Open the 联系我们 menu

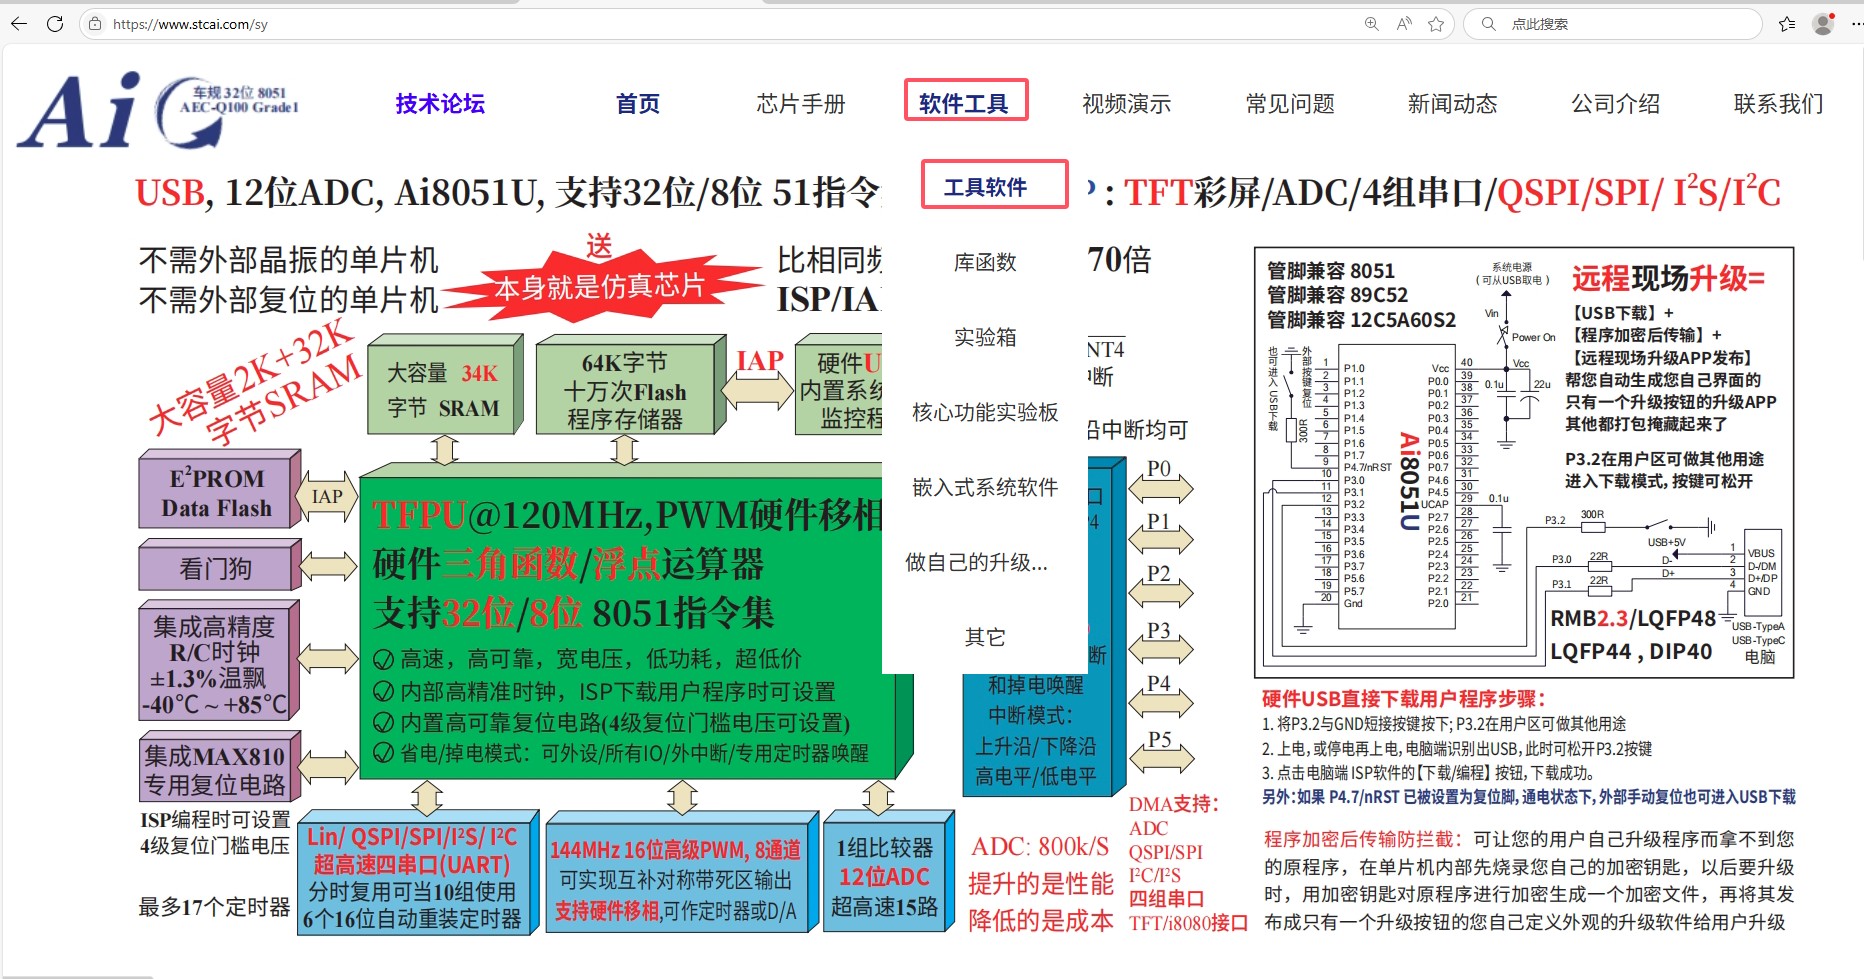tap(1779, 103)
